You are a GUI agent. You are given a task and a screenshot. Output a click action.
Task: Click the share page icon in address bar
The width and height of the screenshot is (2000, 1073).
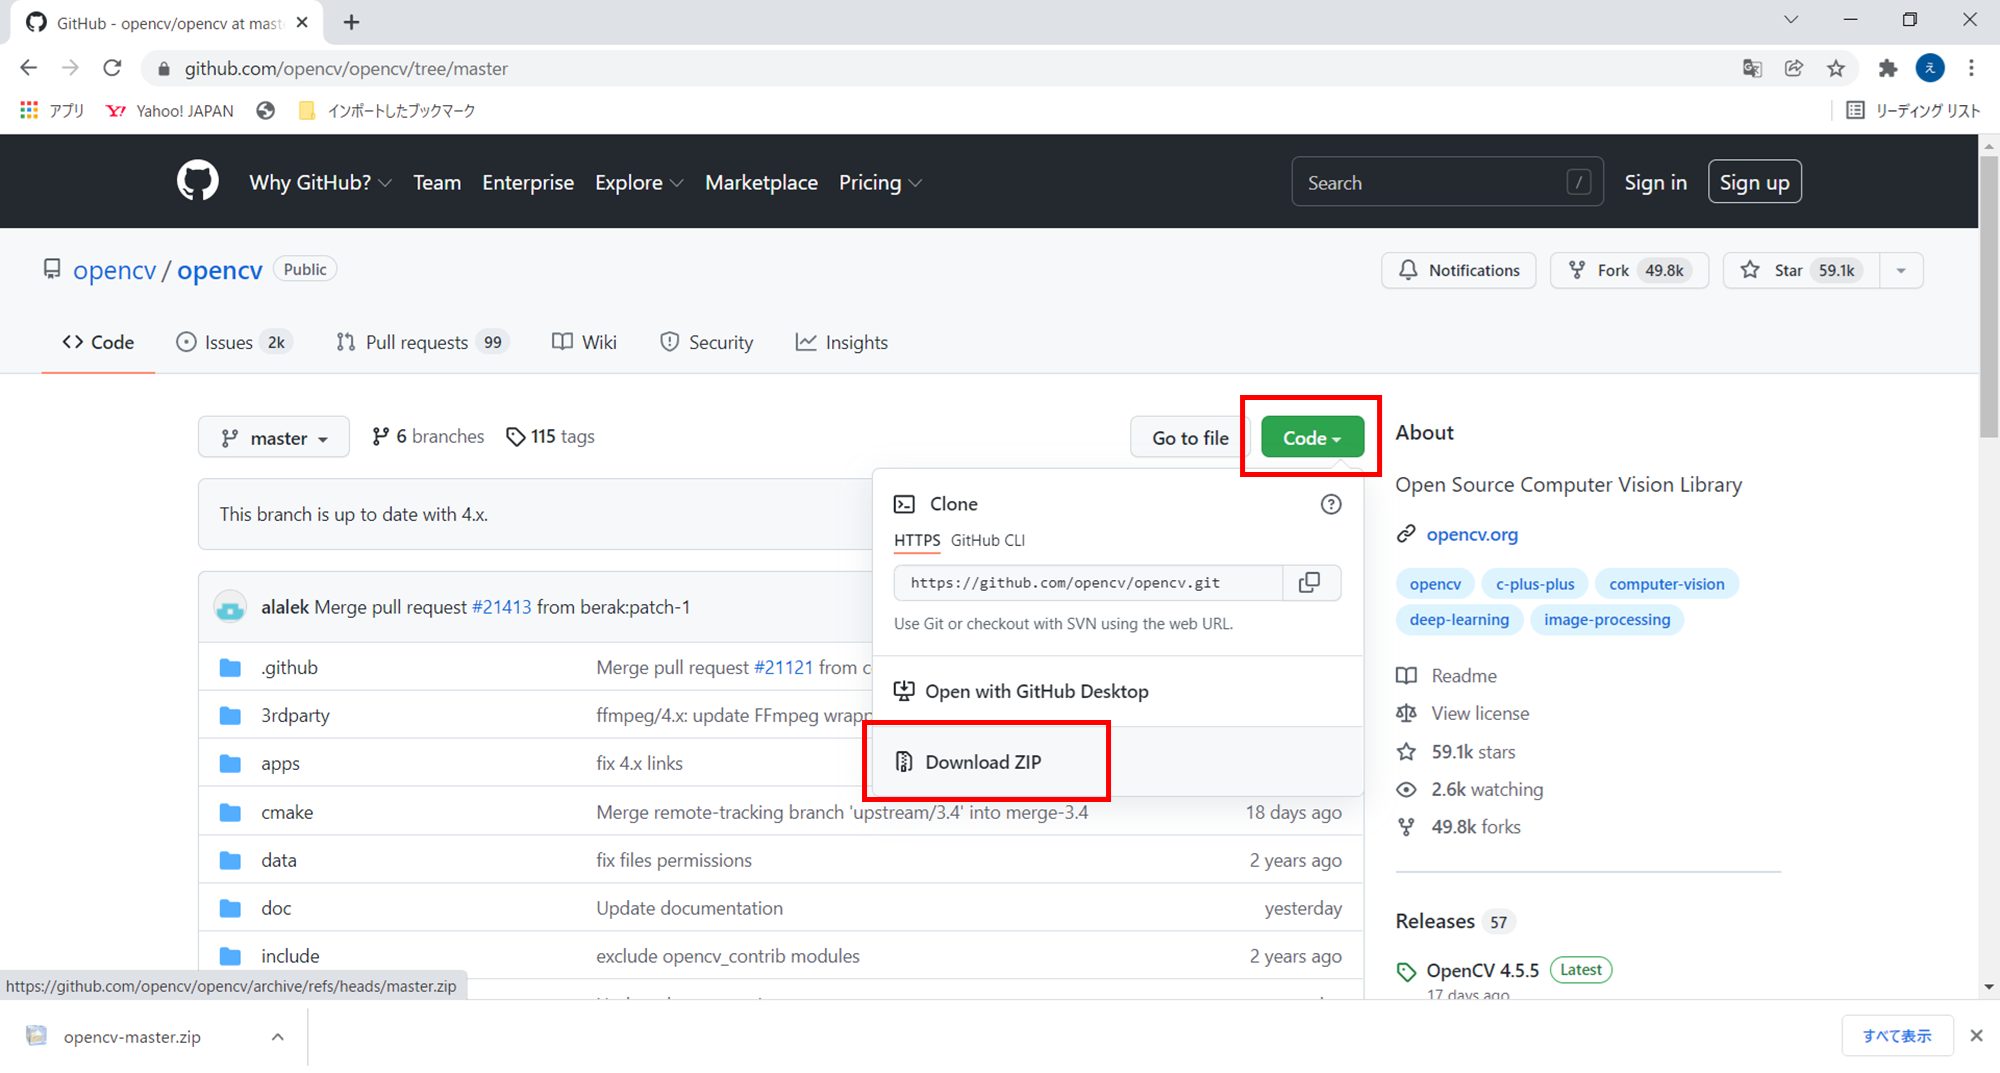(1794, 68)
